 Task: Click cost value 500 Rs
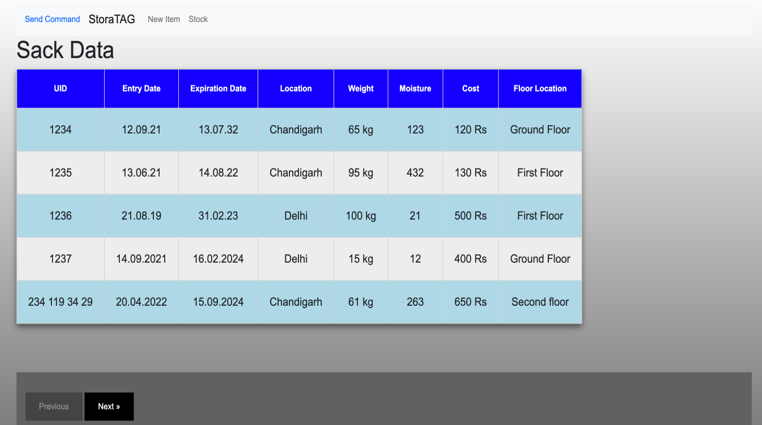tap(470, 216)
